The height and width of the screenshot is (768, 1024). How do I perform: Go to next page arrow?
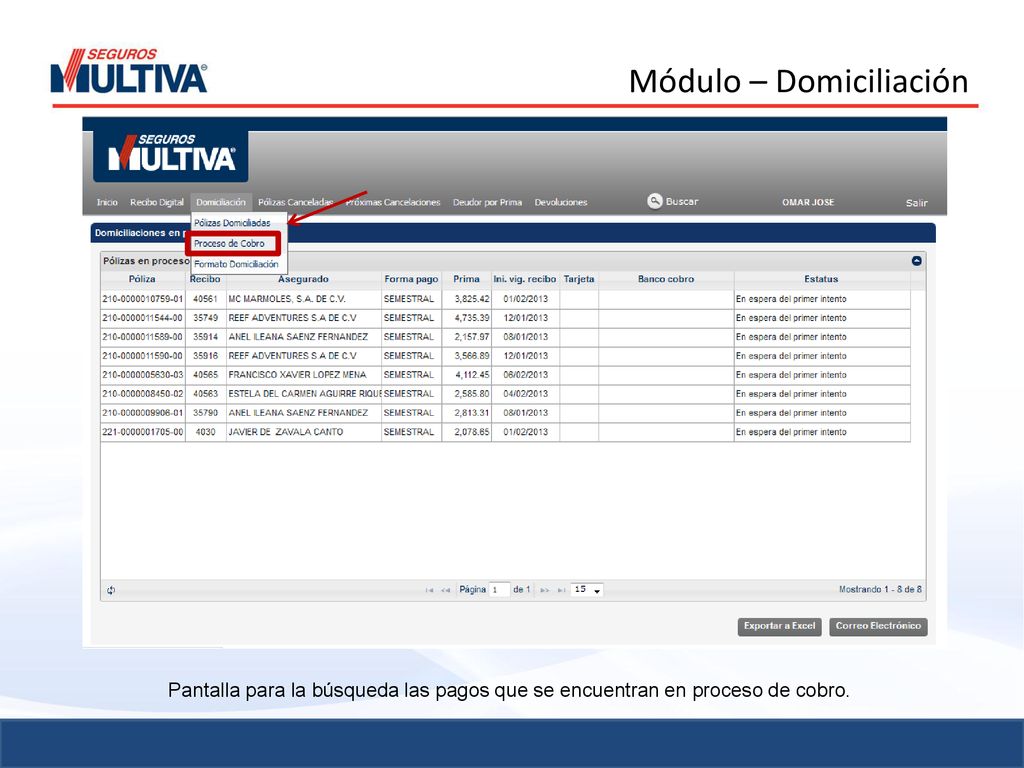click(545, 590)
